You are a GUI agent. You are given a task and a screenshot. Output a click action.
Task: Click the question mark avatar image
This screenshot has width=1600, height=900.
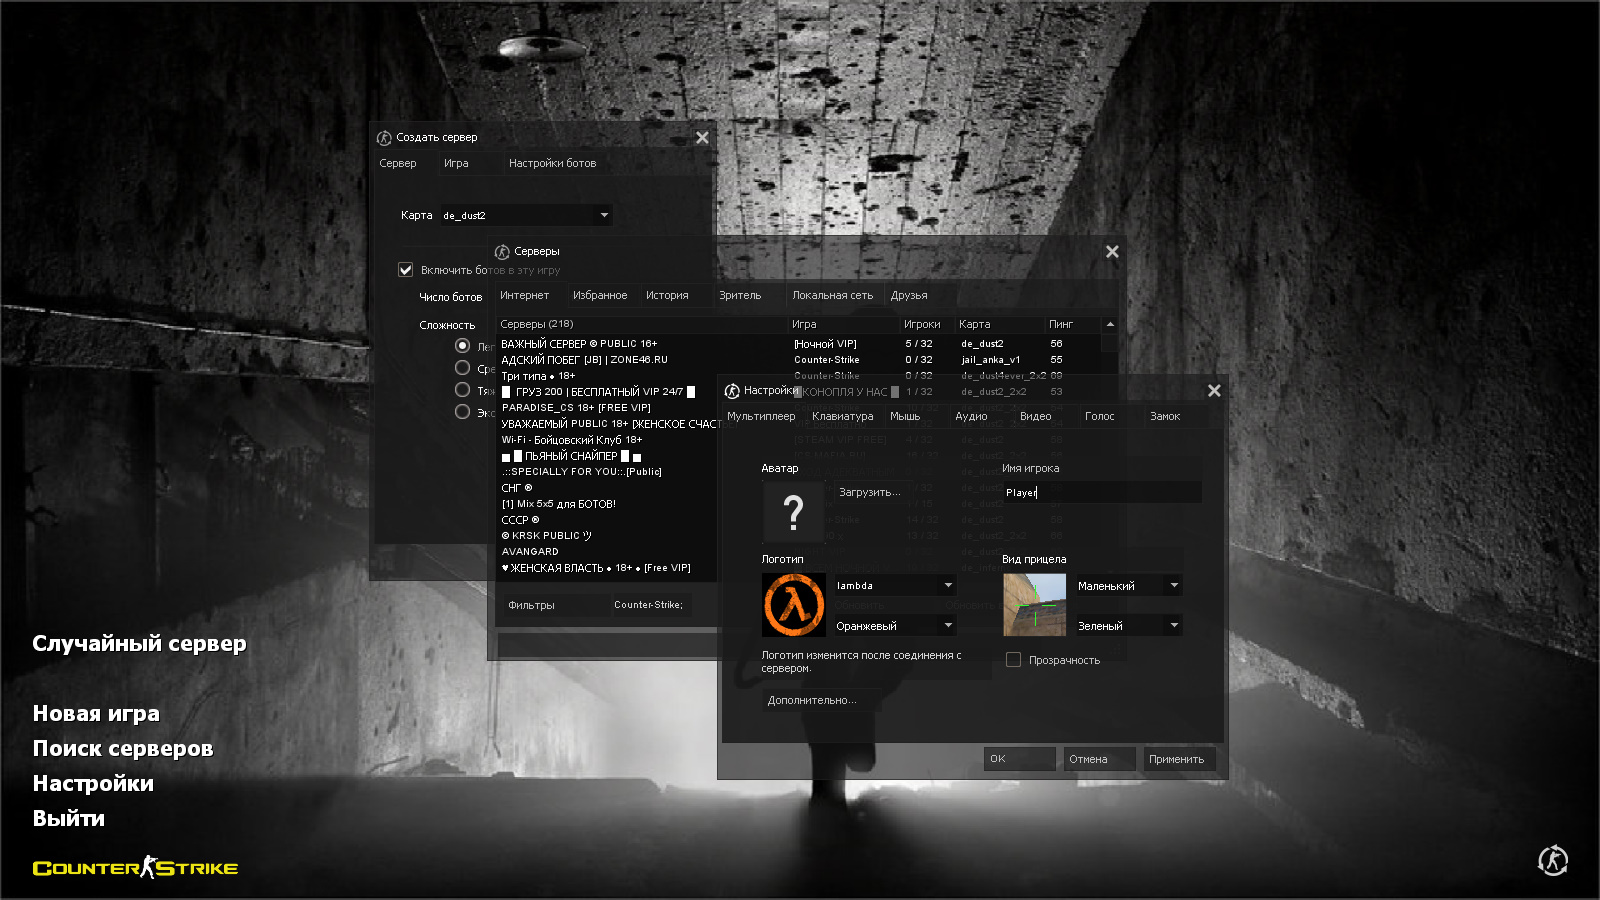(793, 512)
